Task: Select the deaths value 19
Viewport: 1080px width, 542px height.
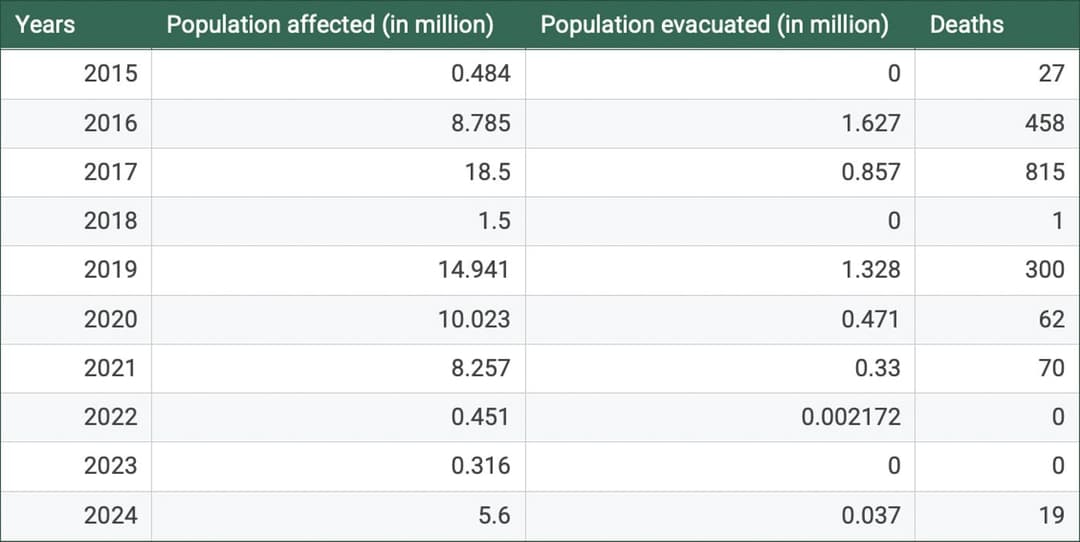Action: 1051,516
